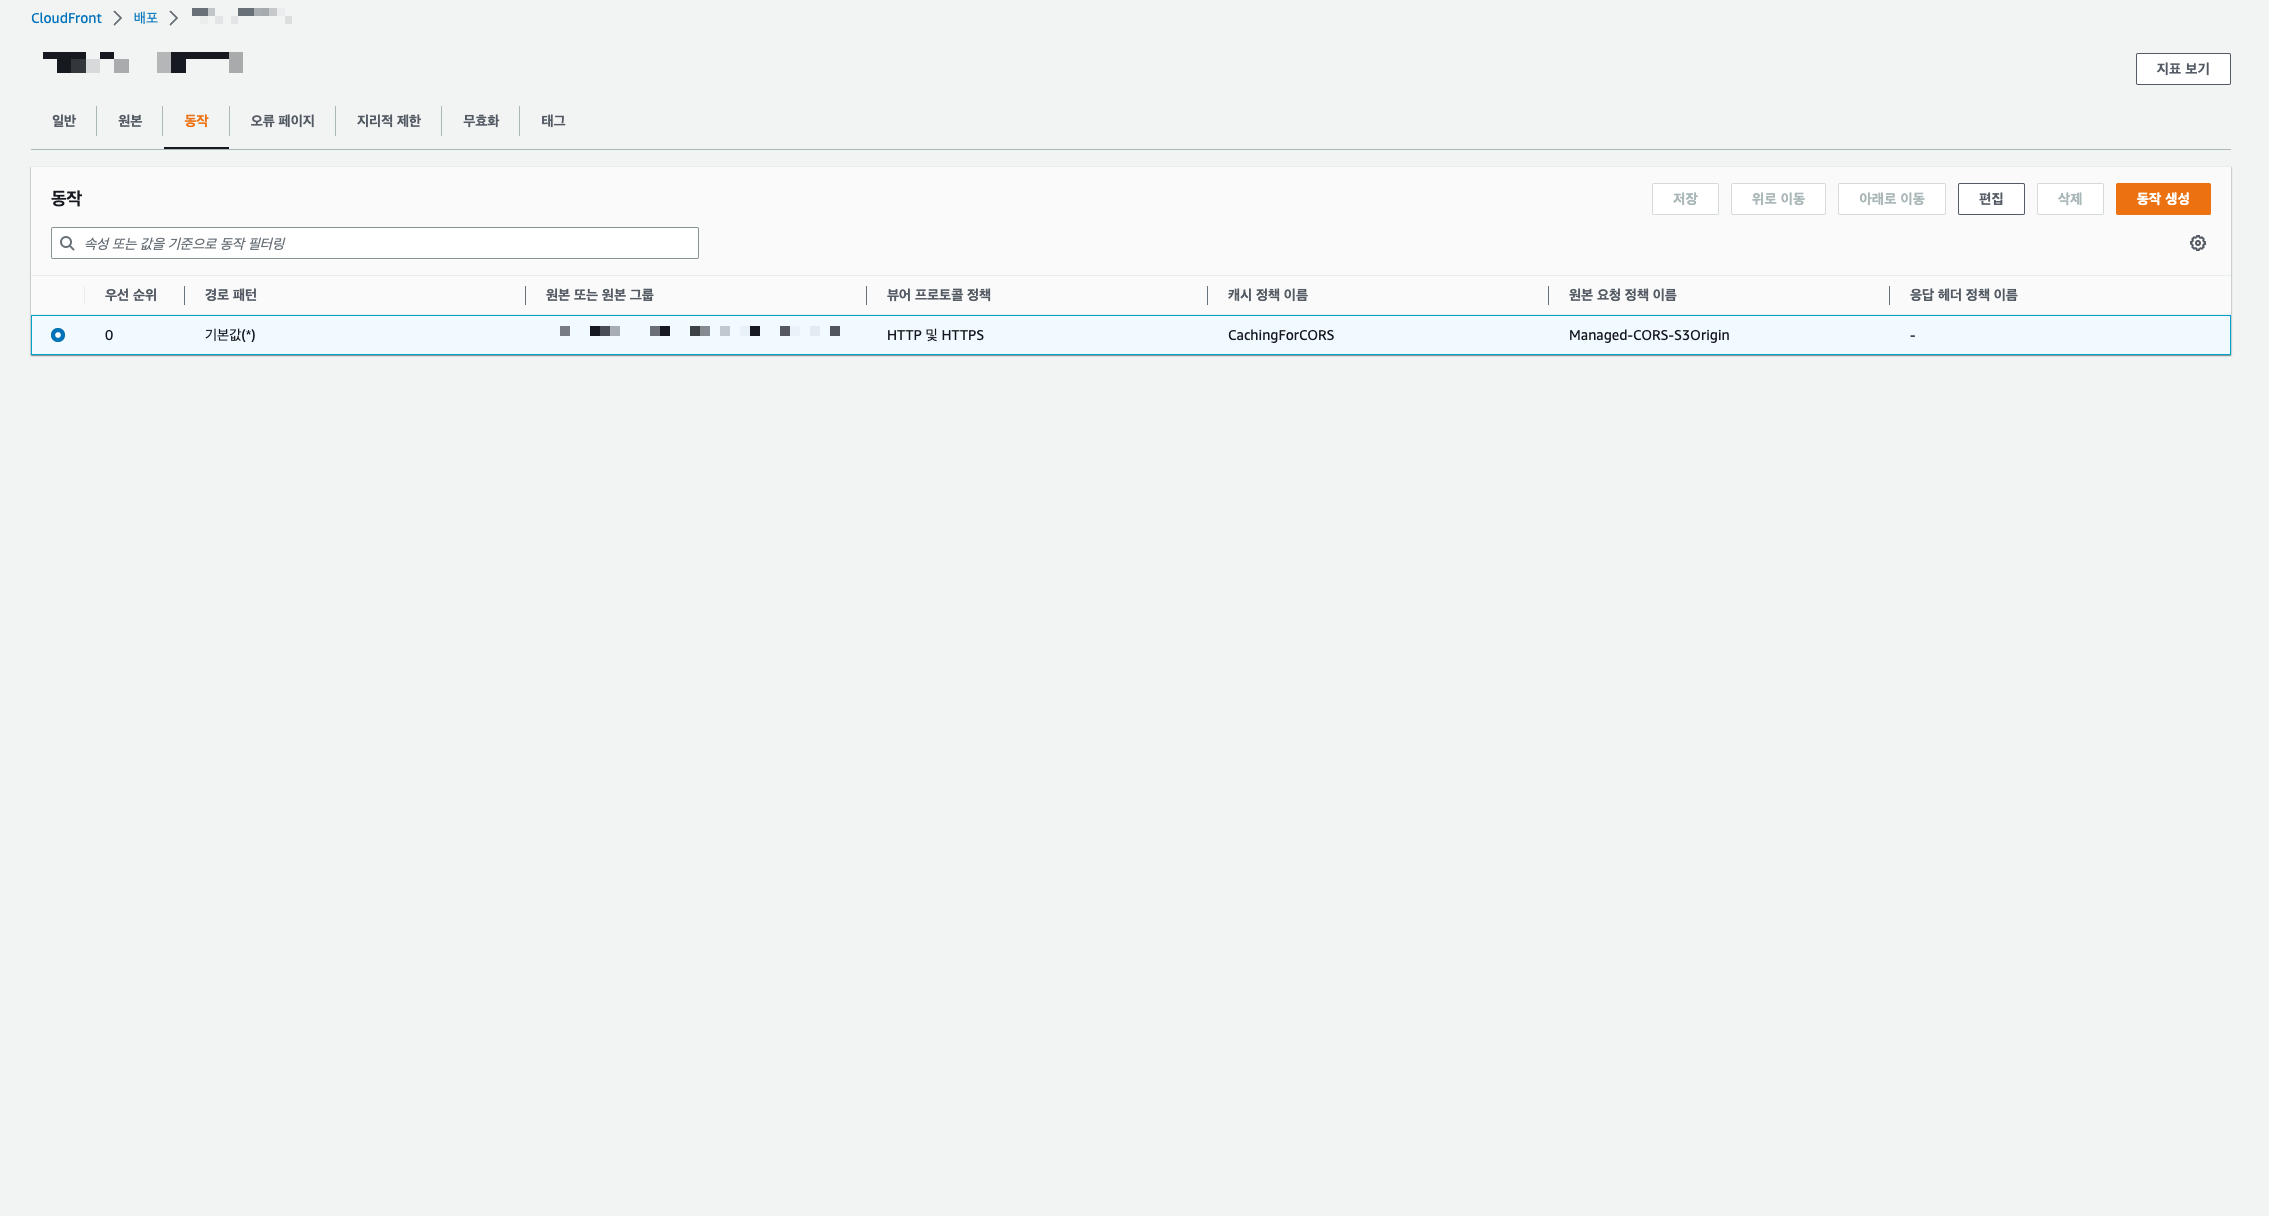2269x1216 pixels.
Task: Open the 지리적 제한 tab
Action: [388, 121]
